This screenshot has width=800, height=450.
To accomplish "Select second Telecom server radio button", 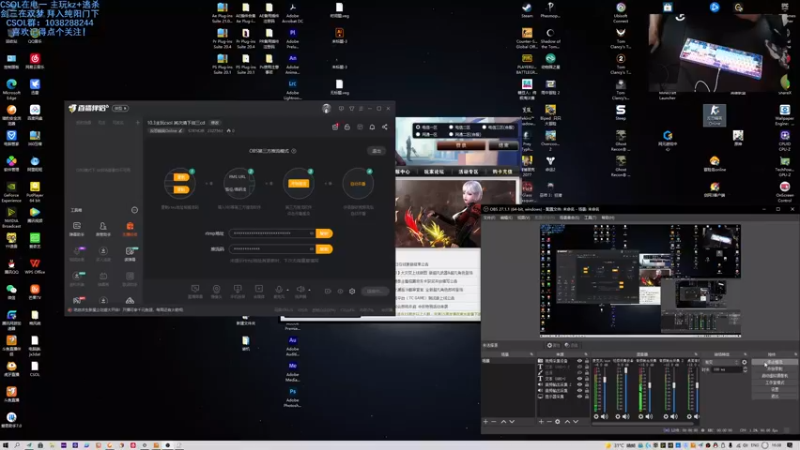I will [x=451, y=127].
